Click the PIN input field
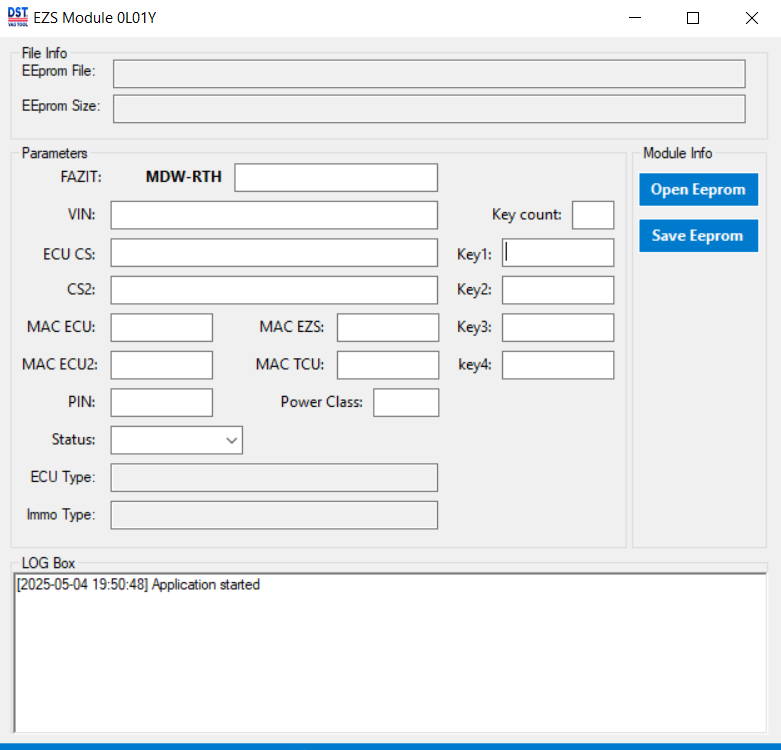781x750 pixels. click(162, 402)
